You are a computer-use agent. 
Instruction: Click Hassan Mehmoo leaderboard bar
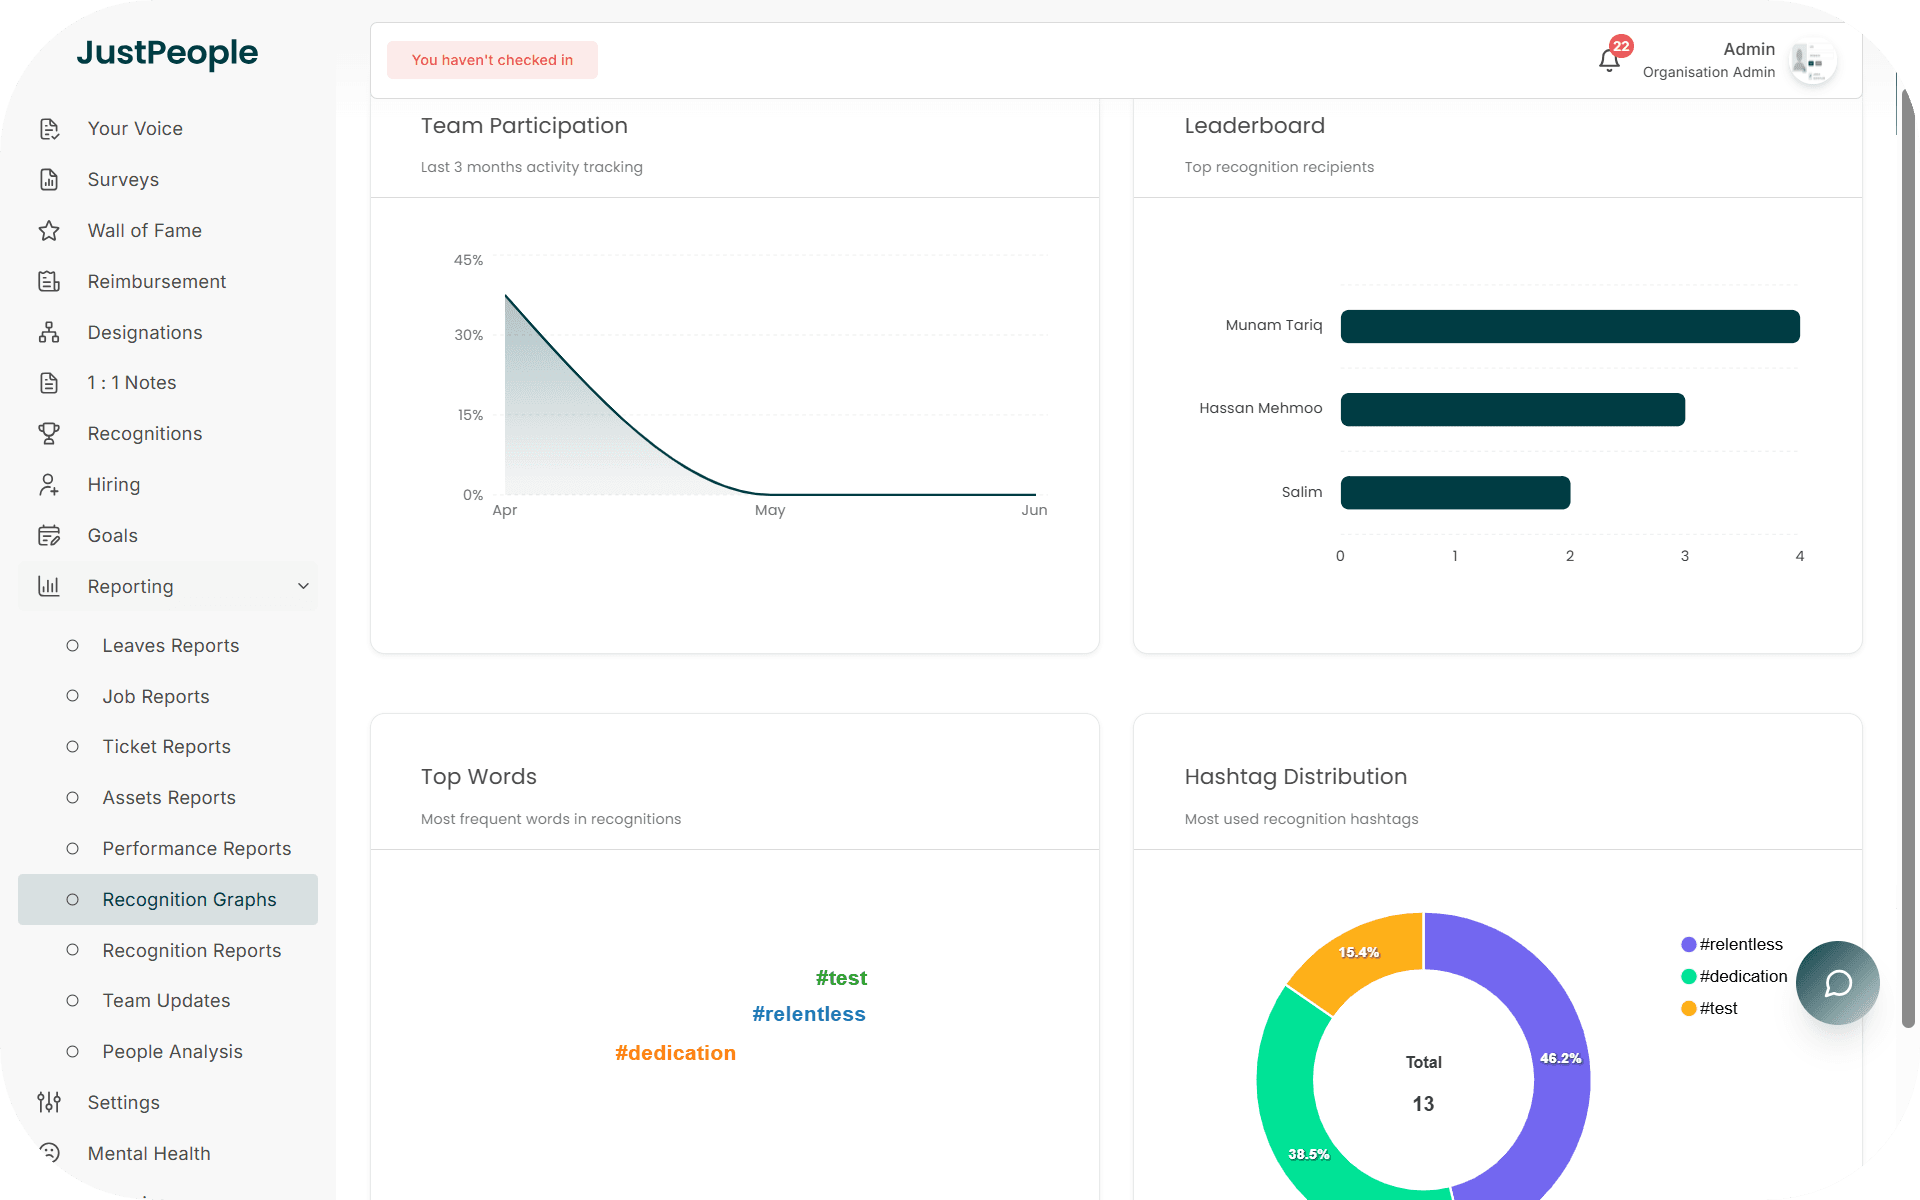(1513, 410)
